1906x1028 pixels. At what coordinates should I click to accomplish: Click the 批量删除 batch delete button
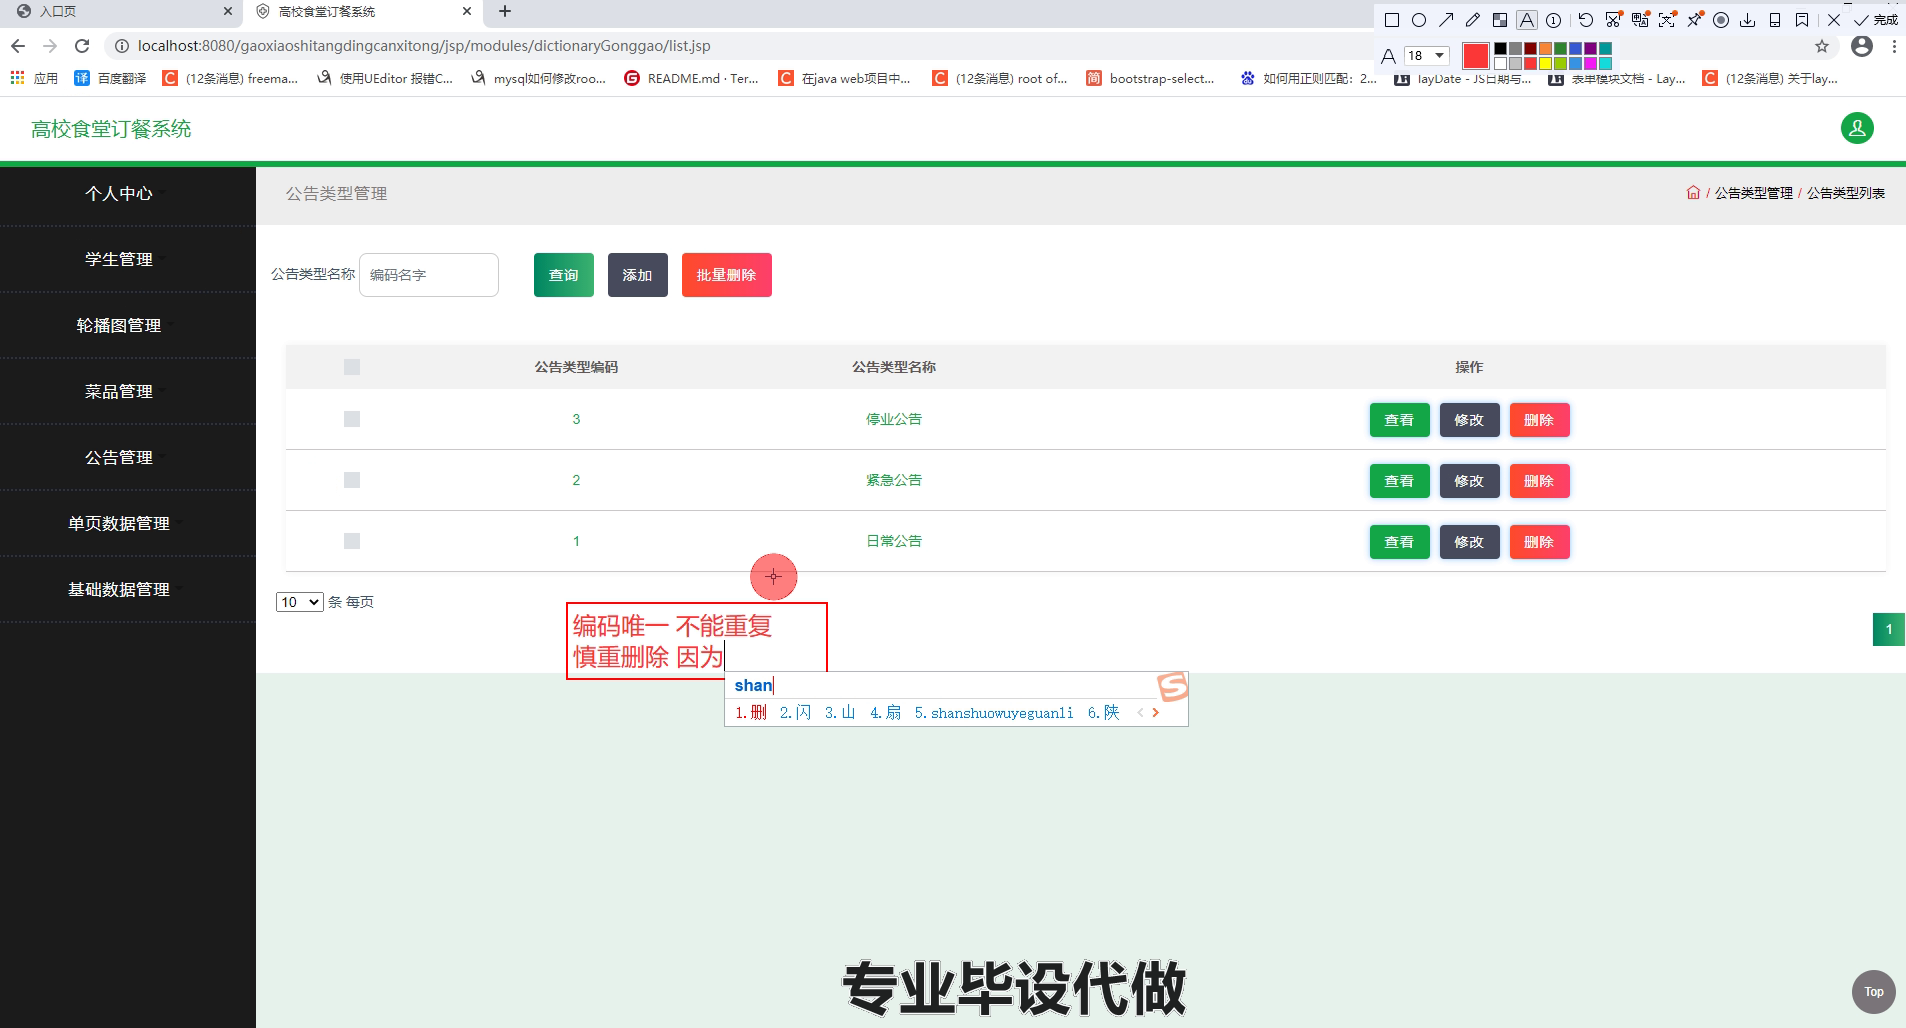click(727, 275)
